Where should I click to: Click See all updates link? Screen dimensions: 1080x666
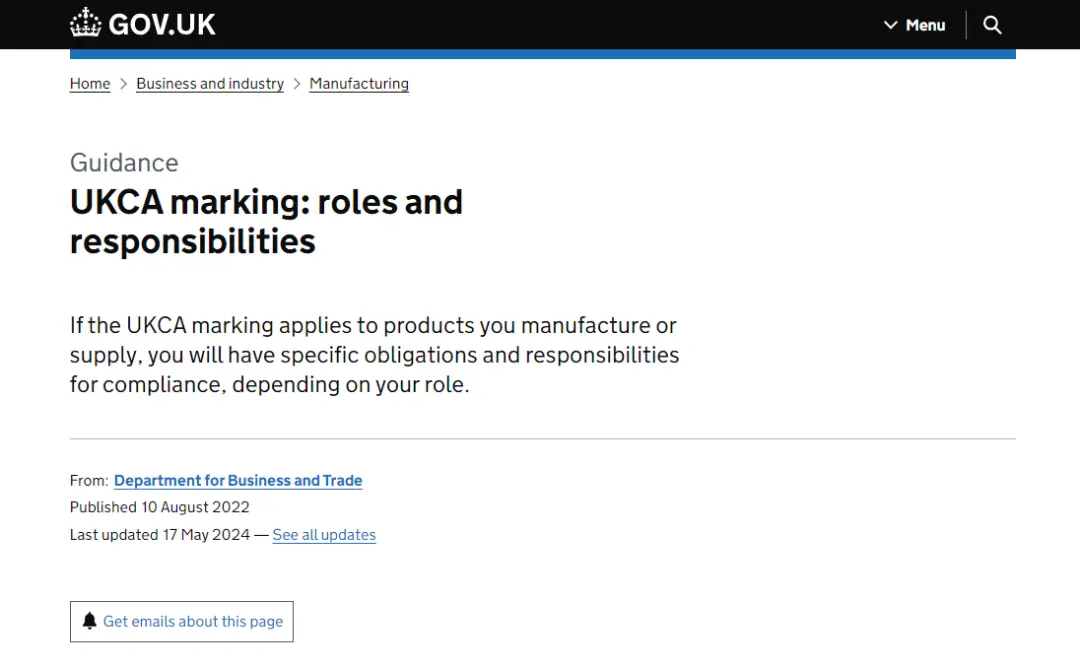(x=324, y=534)
